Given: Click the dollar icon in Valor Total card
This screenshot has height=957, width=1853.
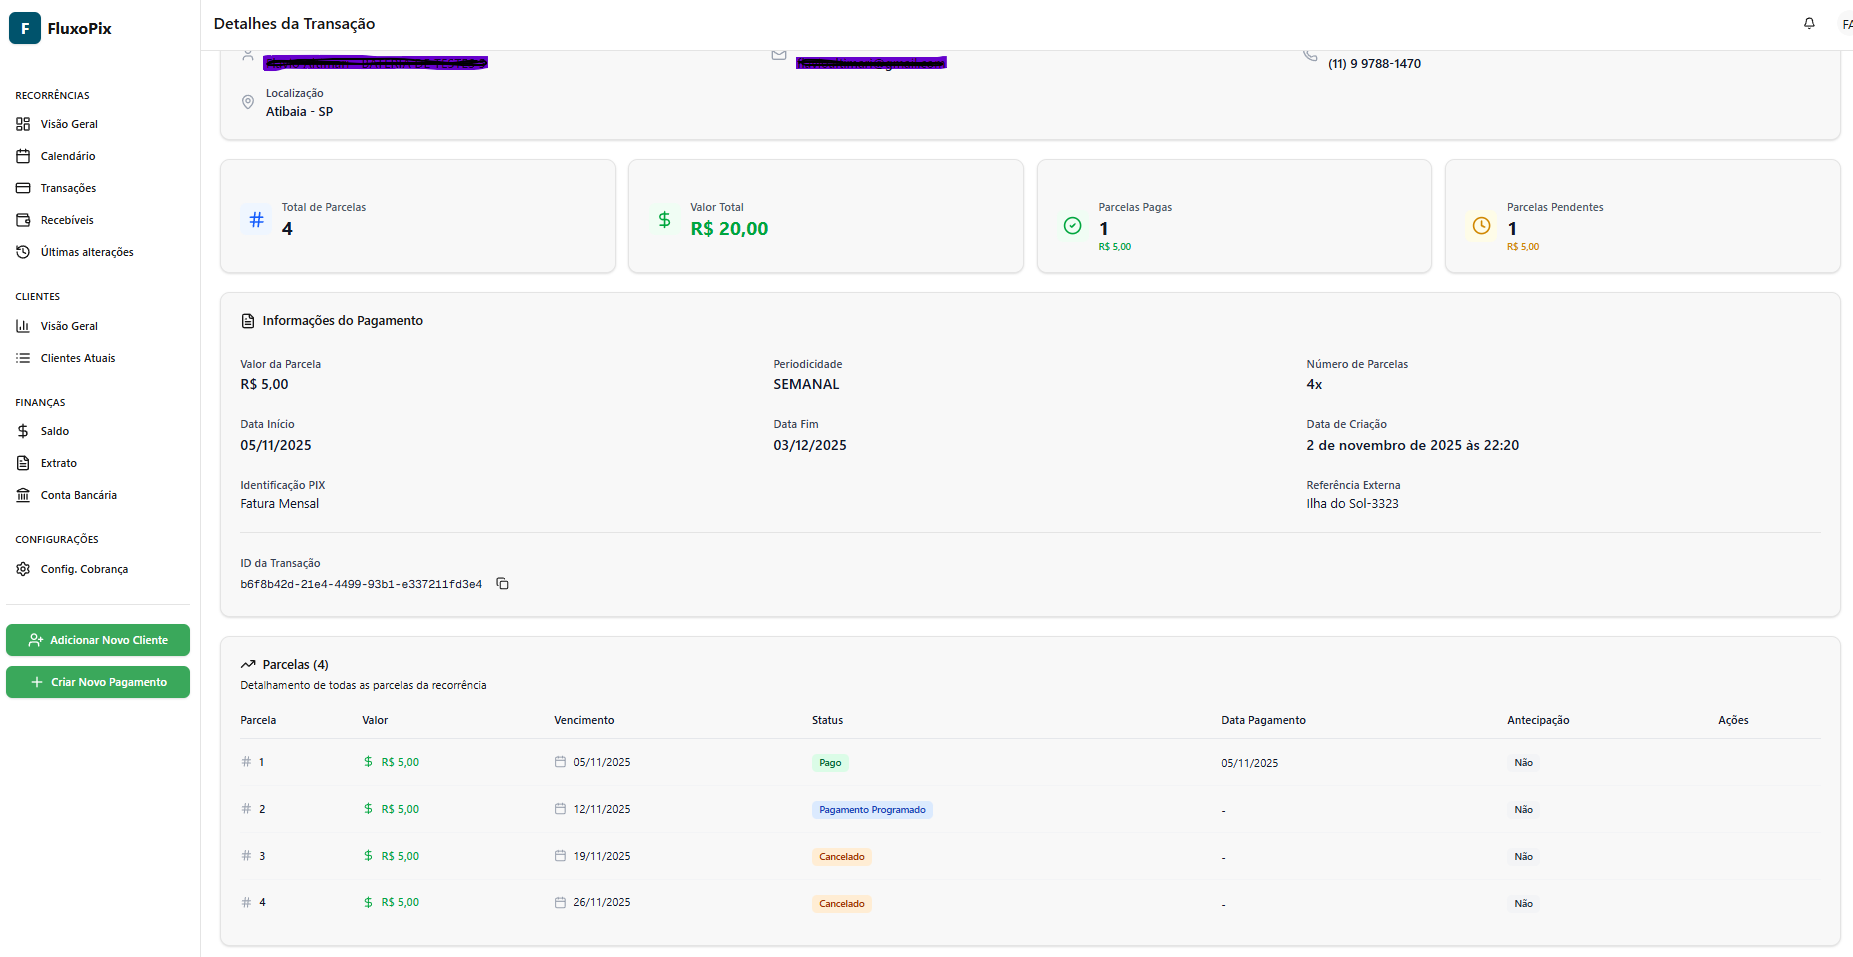Looking at the screenshot, I should (664, 220).
